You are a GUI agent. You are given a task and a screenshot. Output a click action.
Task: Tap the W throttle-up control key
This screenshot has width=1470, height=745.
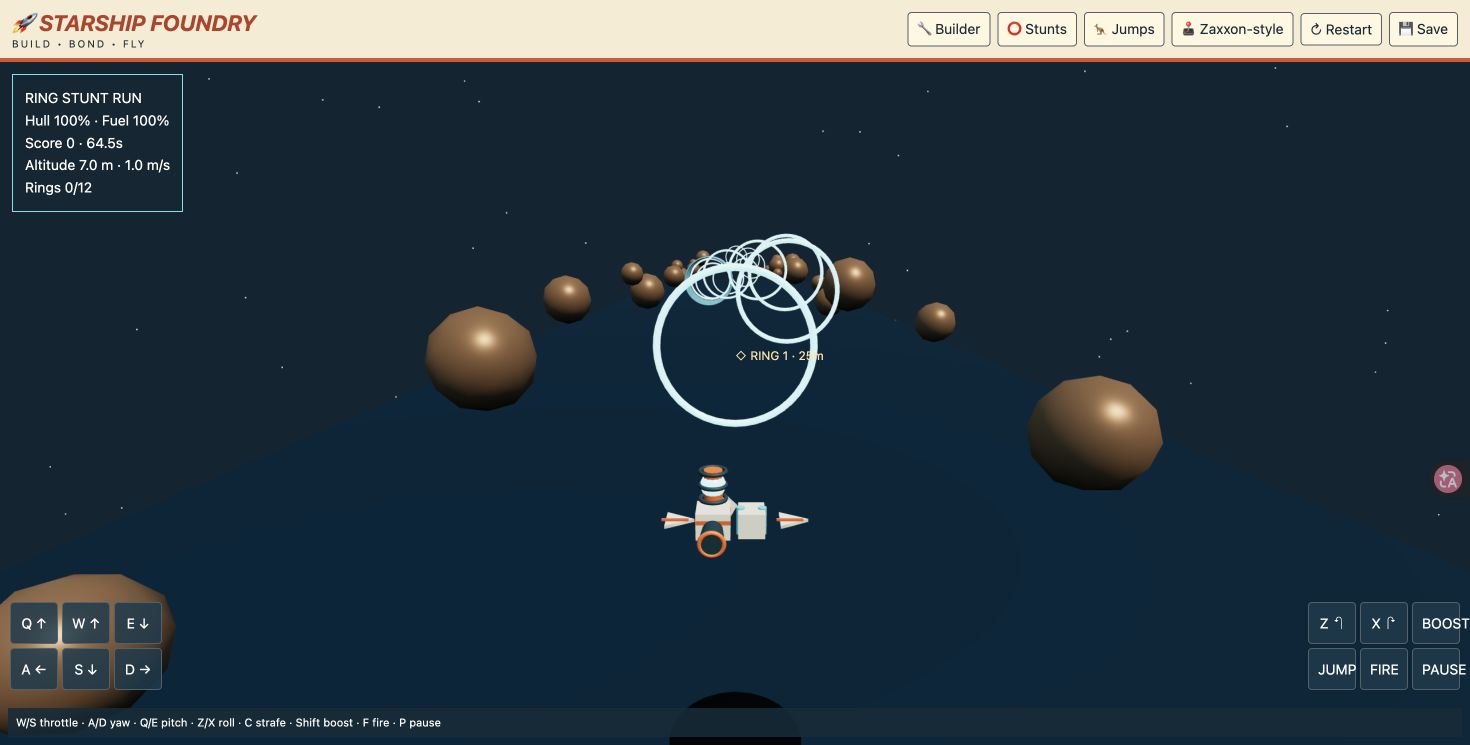click(86, 623)
